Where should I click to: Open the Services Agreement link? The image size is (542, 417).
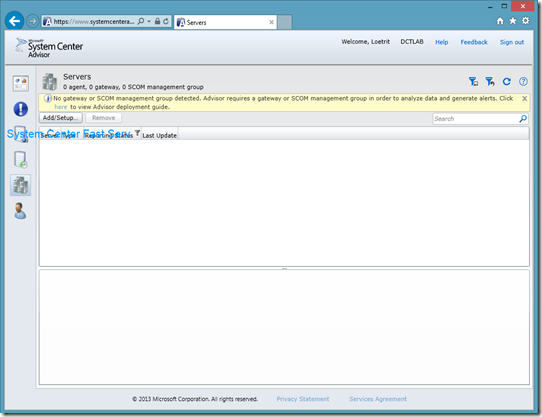tap(378, 399)
